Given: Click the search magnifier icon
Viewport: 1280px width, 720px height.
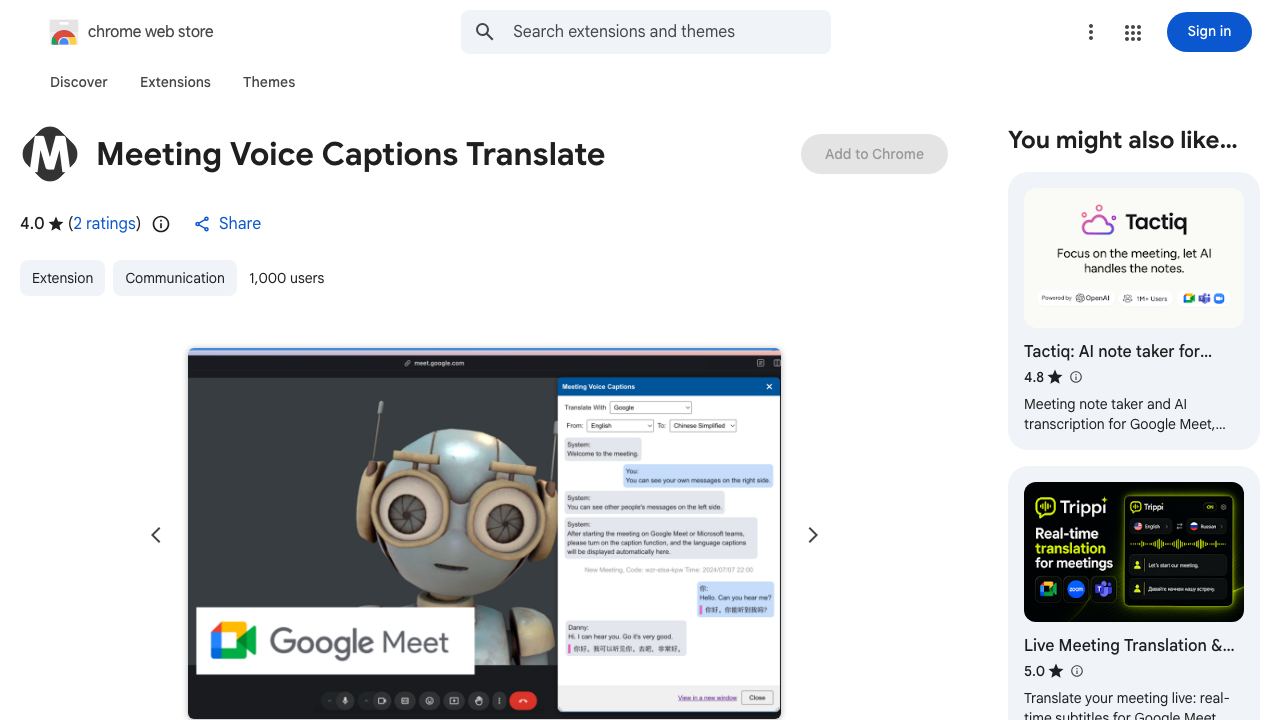Looking at the screenshot, I should [485, 32].
